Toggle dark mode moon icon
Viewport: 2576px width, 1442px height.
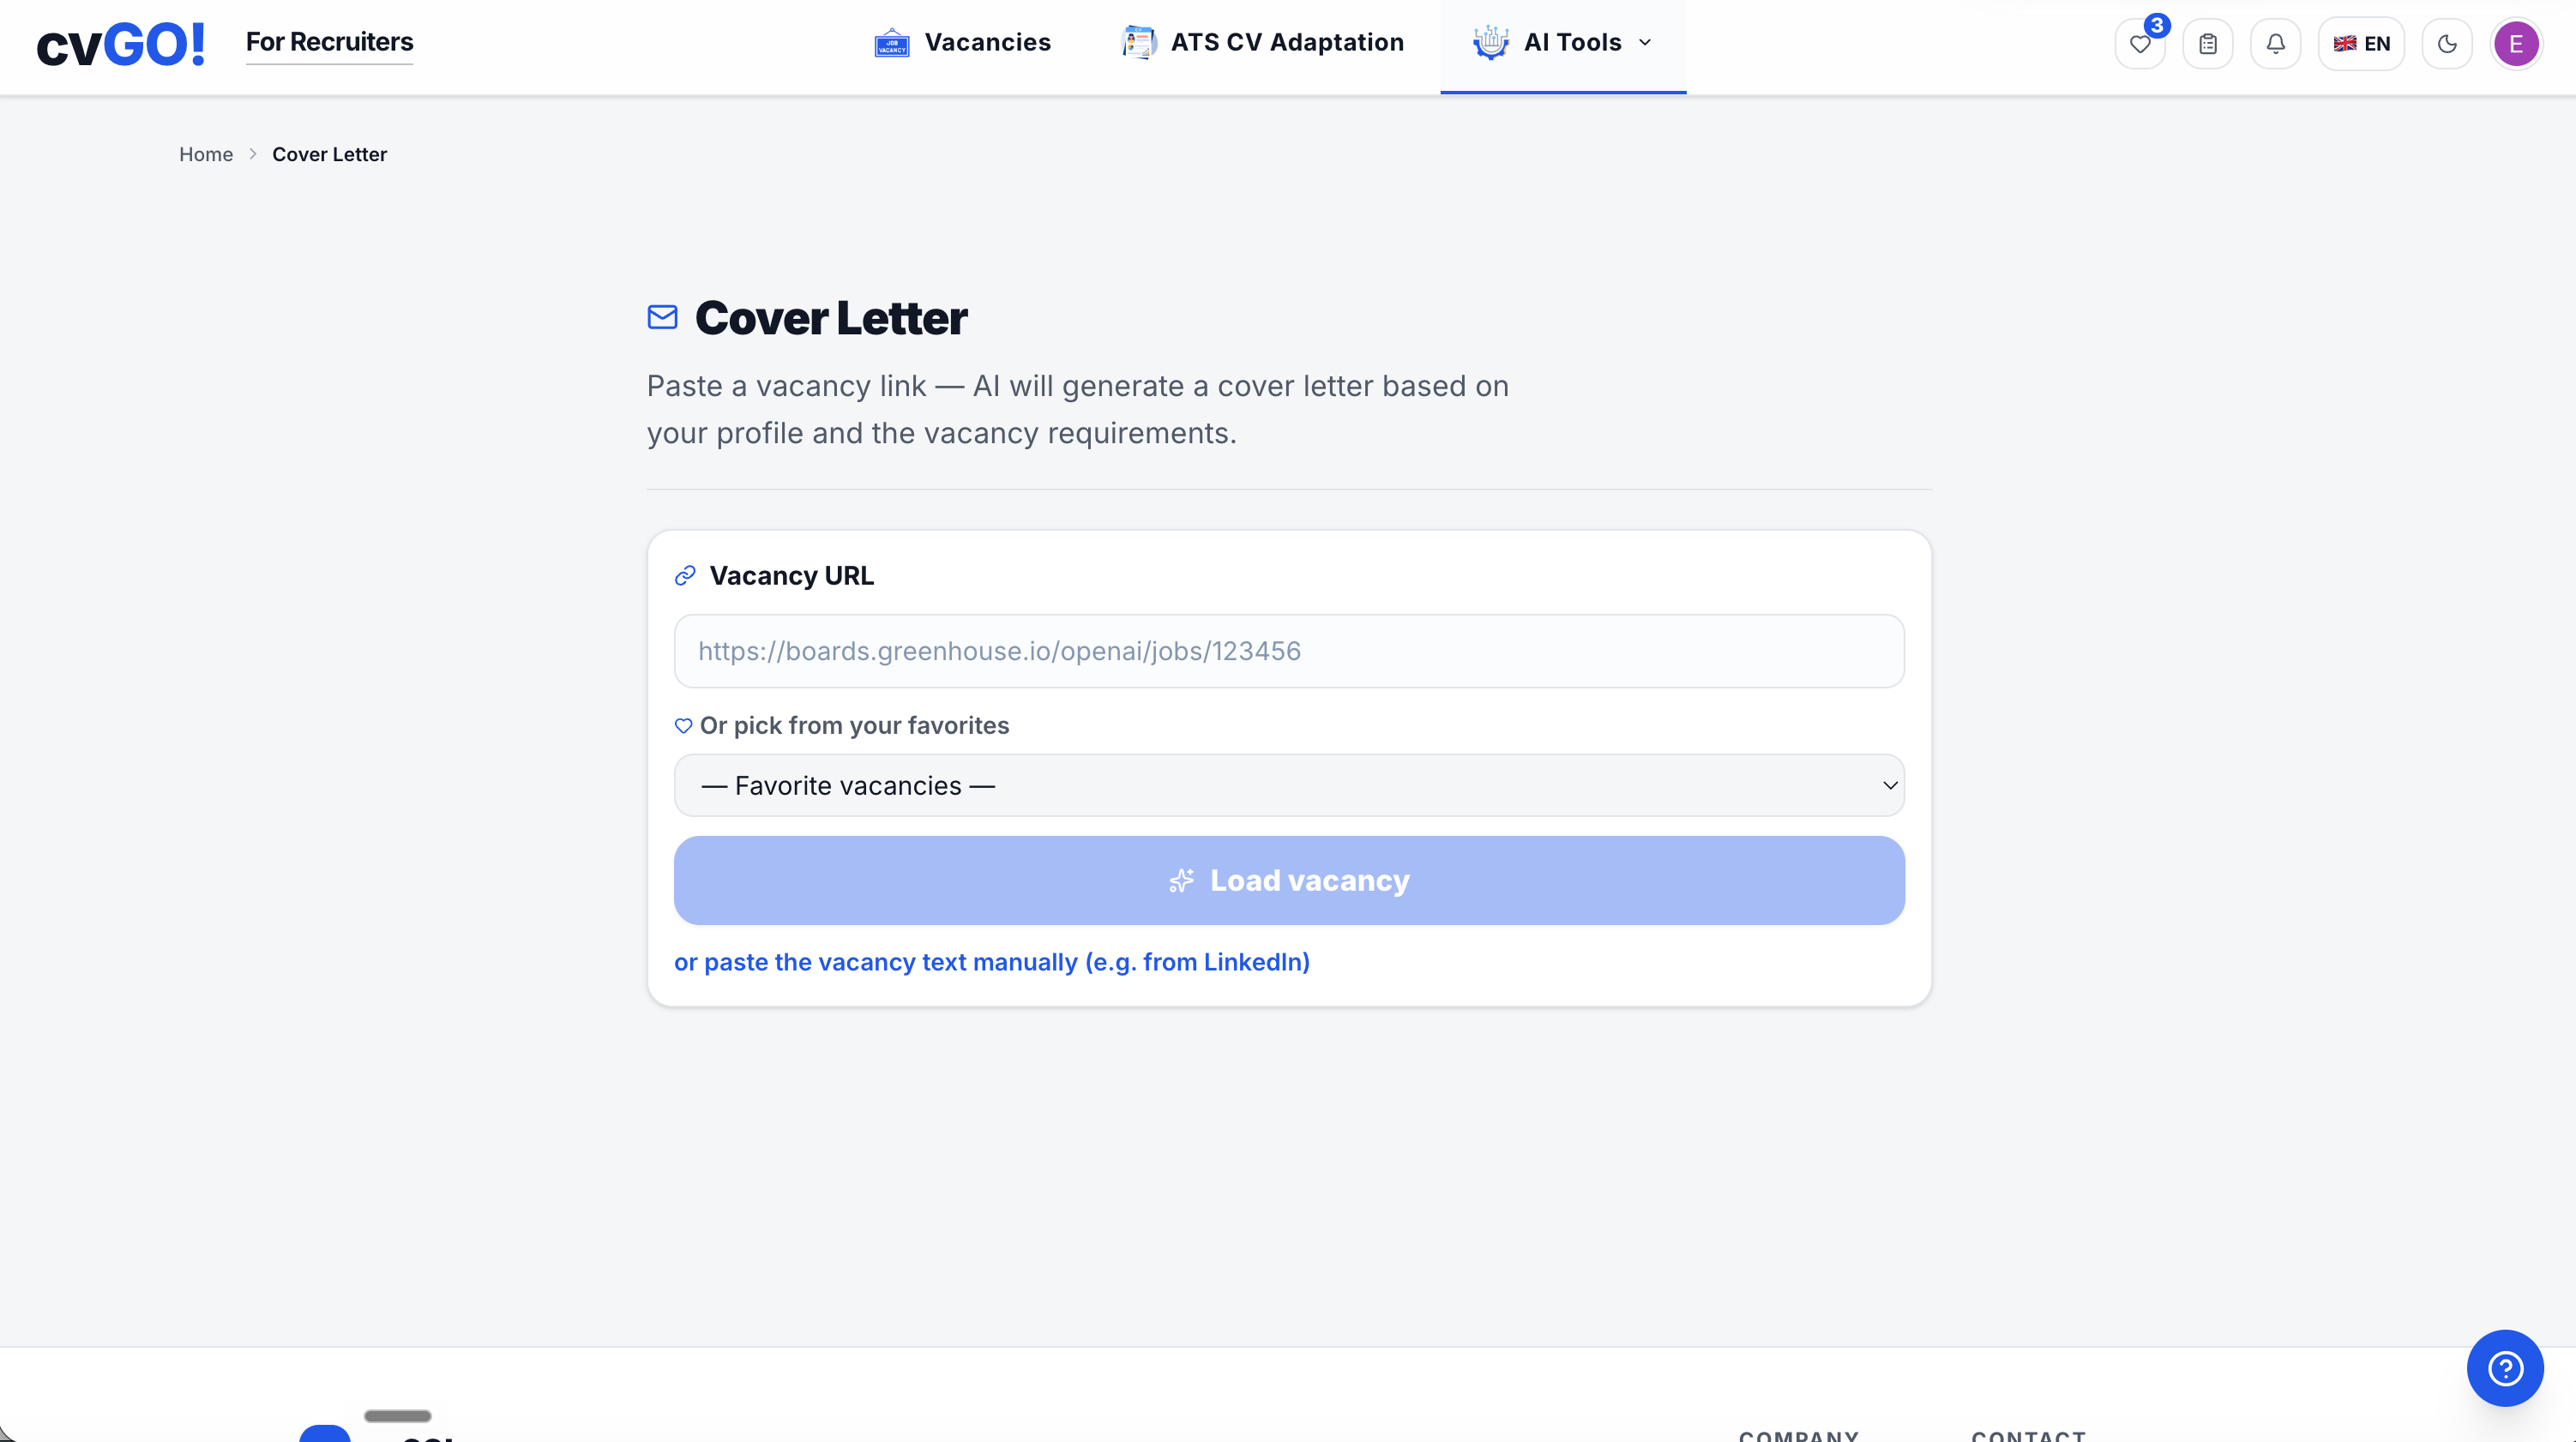2447,44
